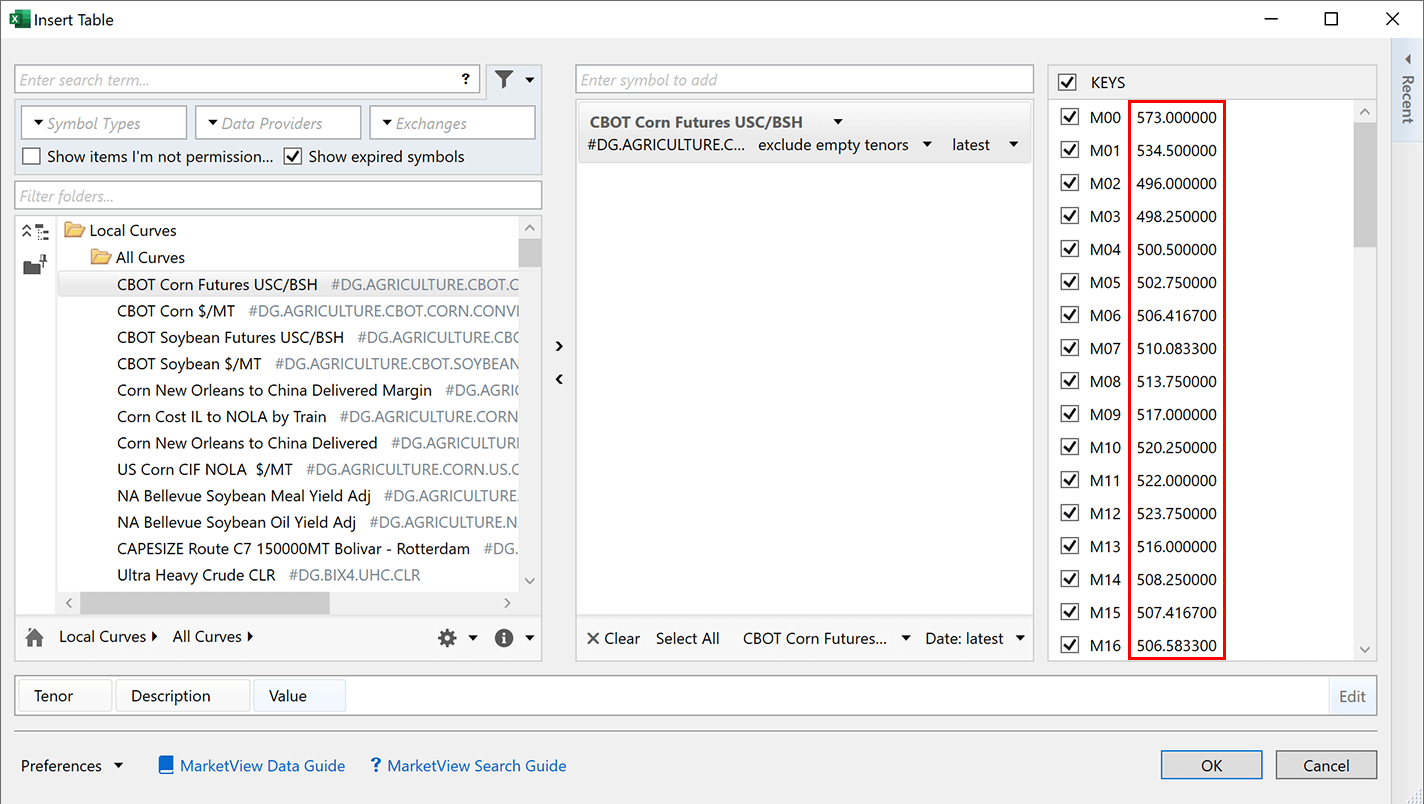Screen dimensions: 1424x804
Task: Toggle Show items I'm not permissioned
Action: (31, 156)
